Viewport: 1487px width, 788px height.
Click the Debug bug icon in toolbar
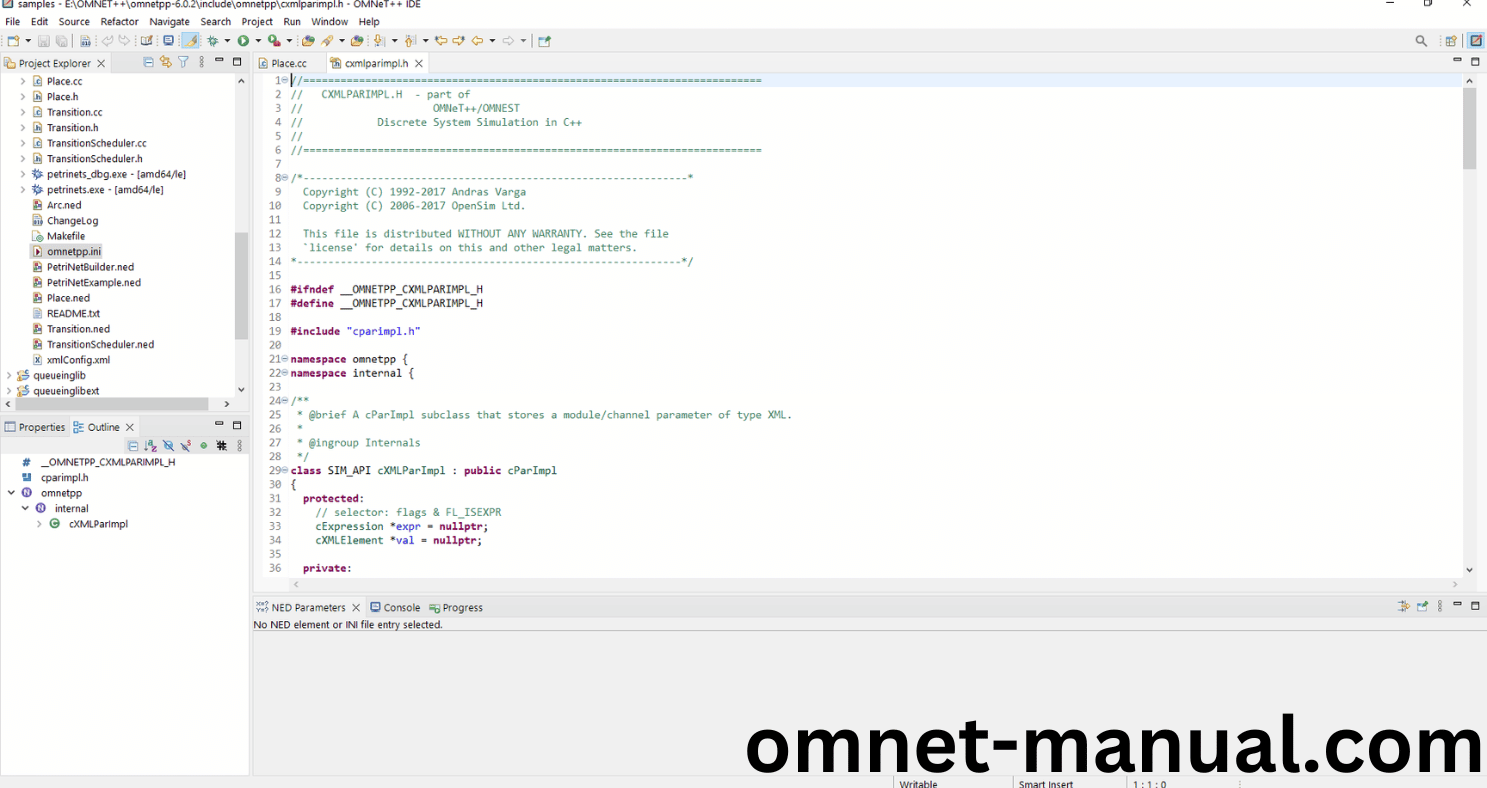point(212,41)
